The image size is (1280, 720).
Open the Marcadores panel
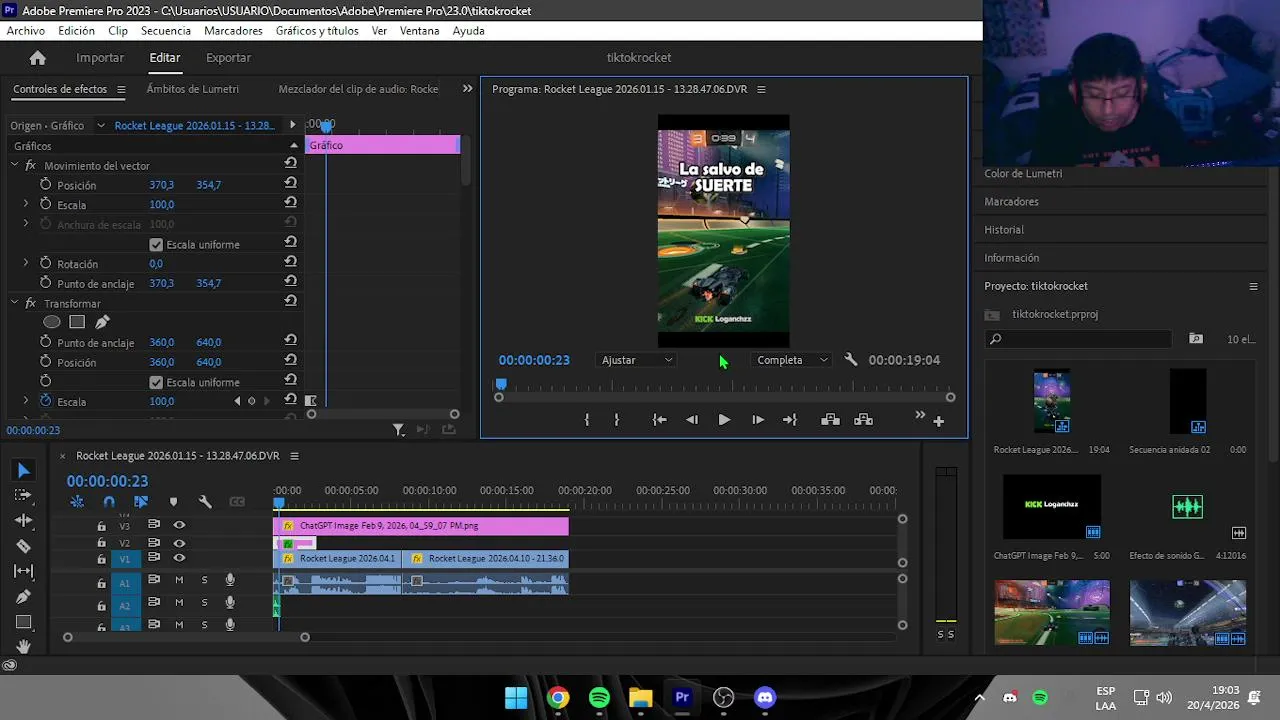pos(1011,201)
